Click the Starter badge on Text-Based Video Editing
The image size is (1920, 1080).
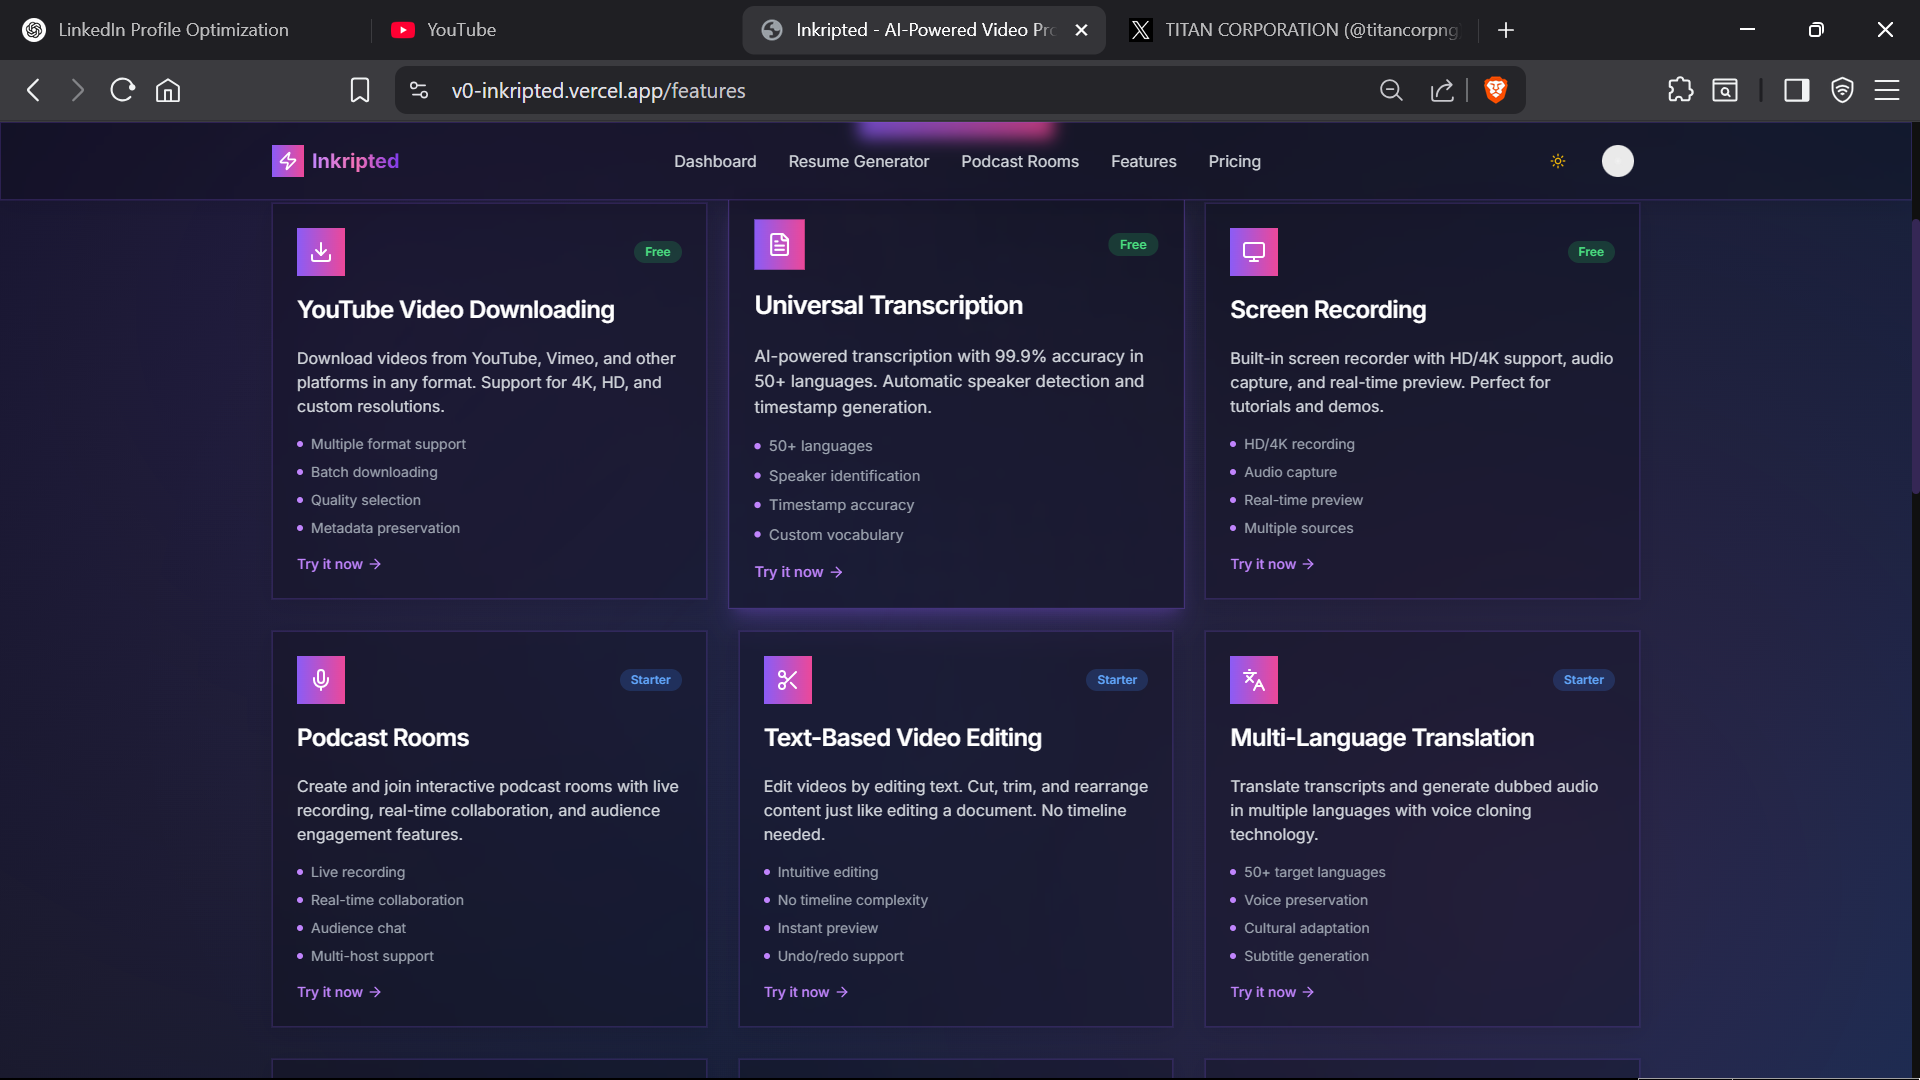click(x=1117, y=680)
